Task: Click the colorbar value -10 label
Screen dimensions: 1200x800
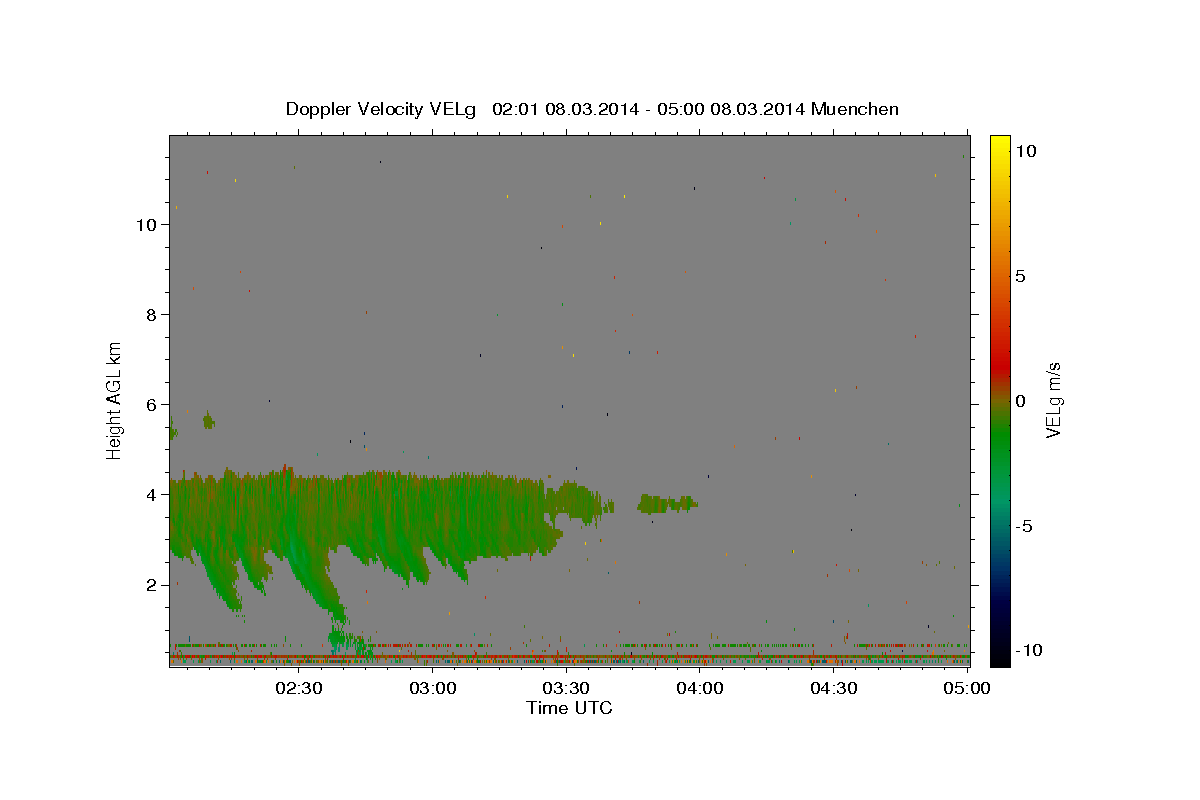Action: [x=1029, y=650]
